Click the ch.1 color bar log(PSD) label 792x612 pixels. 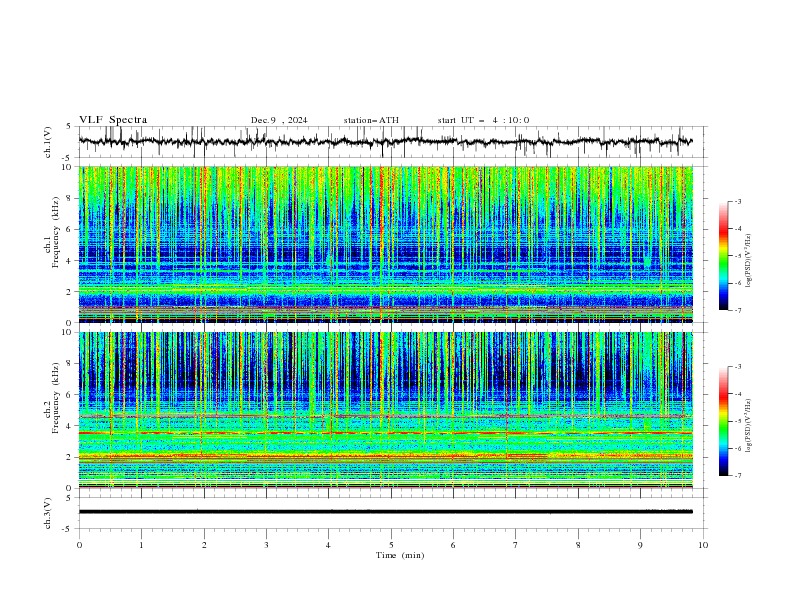(x=749, y=261)
